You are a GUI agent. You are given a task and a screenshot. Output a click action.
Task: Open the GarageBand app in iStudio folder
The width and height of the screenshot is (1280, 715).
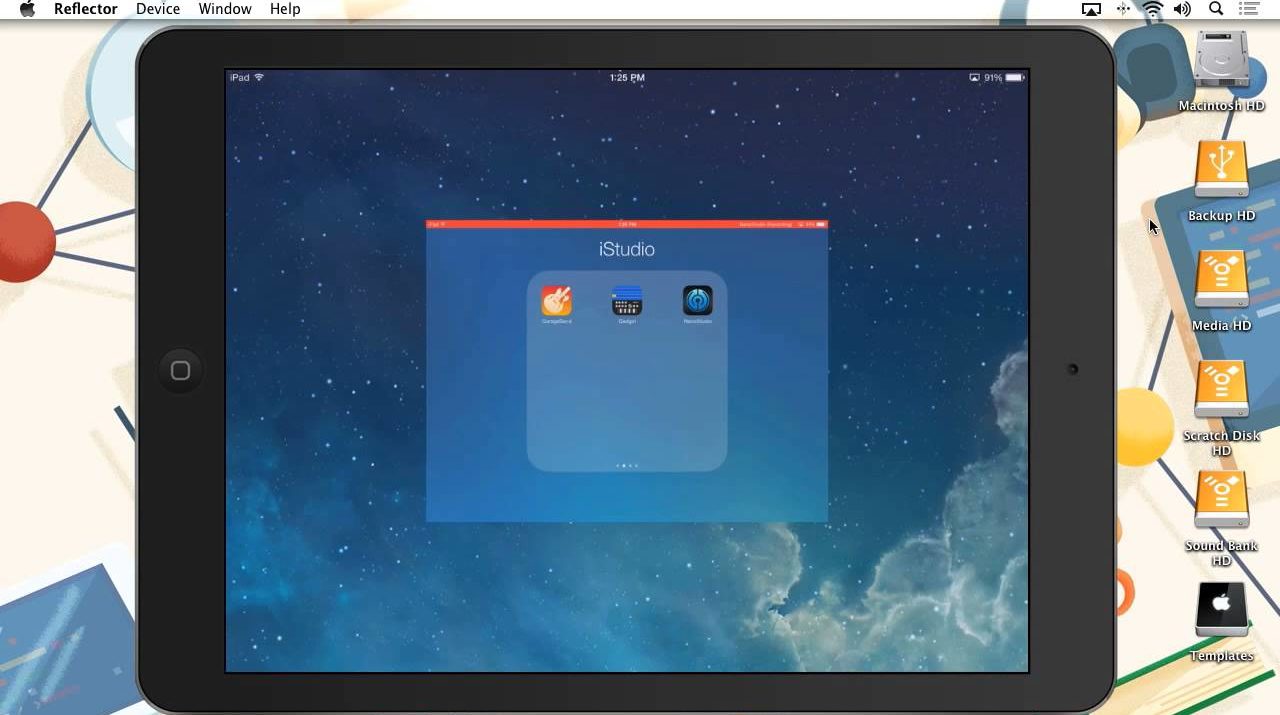click(x=556, y=301)
